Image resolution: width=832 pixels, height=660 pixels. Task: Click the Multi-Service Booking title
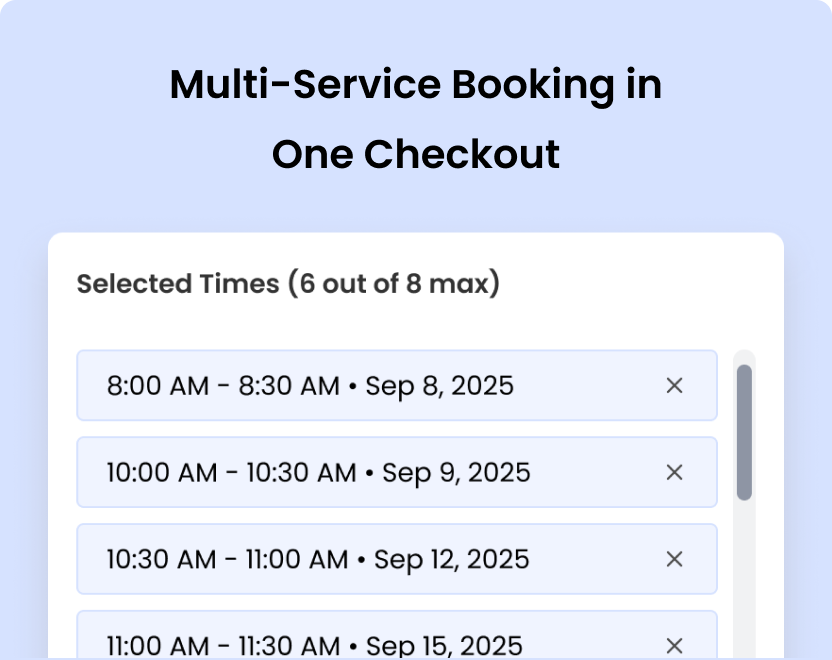[416, 84]
